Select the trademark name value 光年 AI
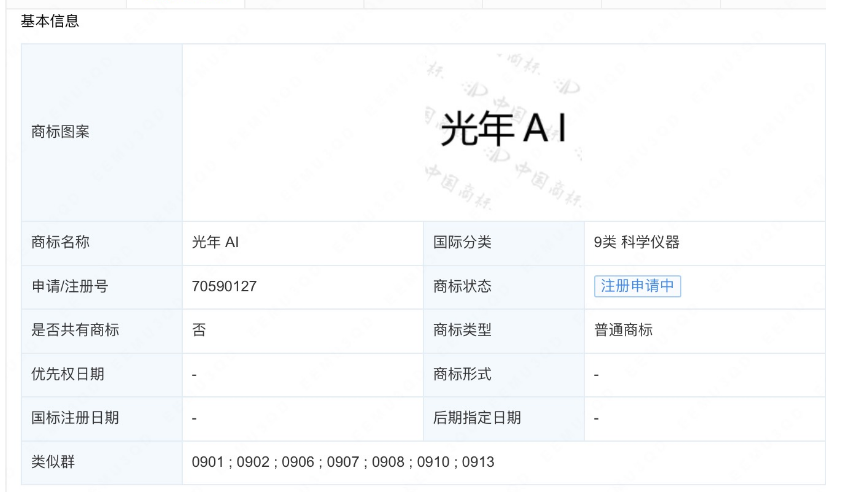This screenshot has height=492, width=846. (x=215, y=242)
